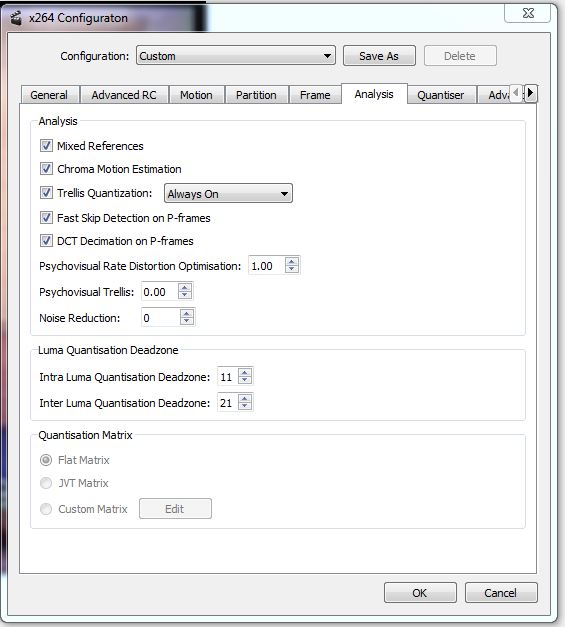The image size is (565, 627).
Task: Click the Save As button
Action: pos(379,56)
